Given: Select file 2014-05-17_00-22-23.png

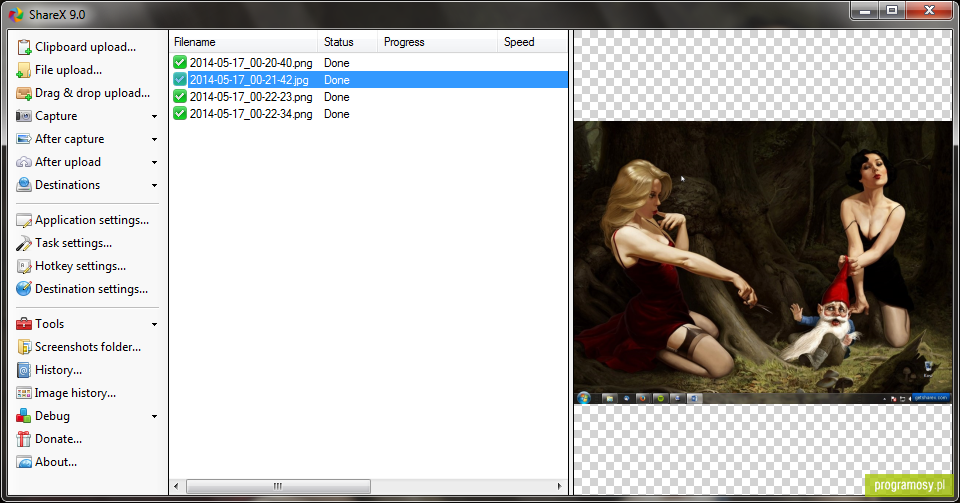Looking at the screenshot, I should click(x=251, y=97).
